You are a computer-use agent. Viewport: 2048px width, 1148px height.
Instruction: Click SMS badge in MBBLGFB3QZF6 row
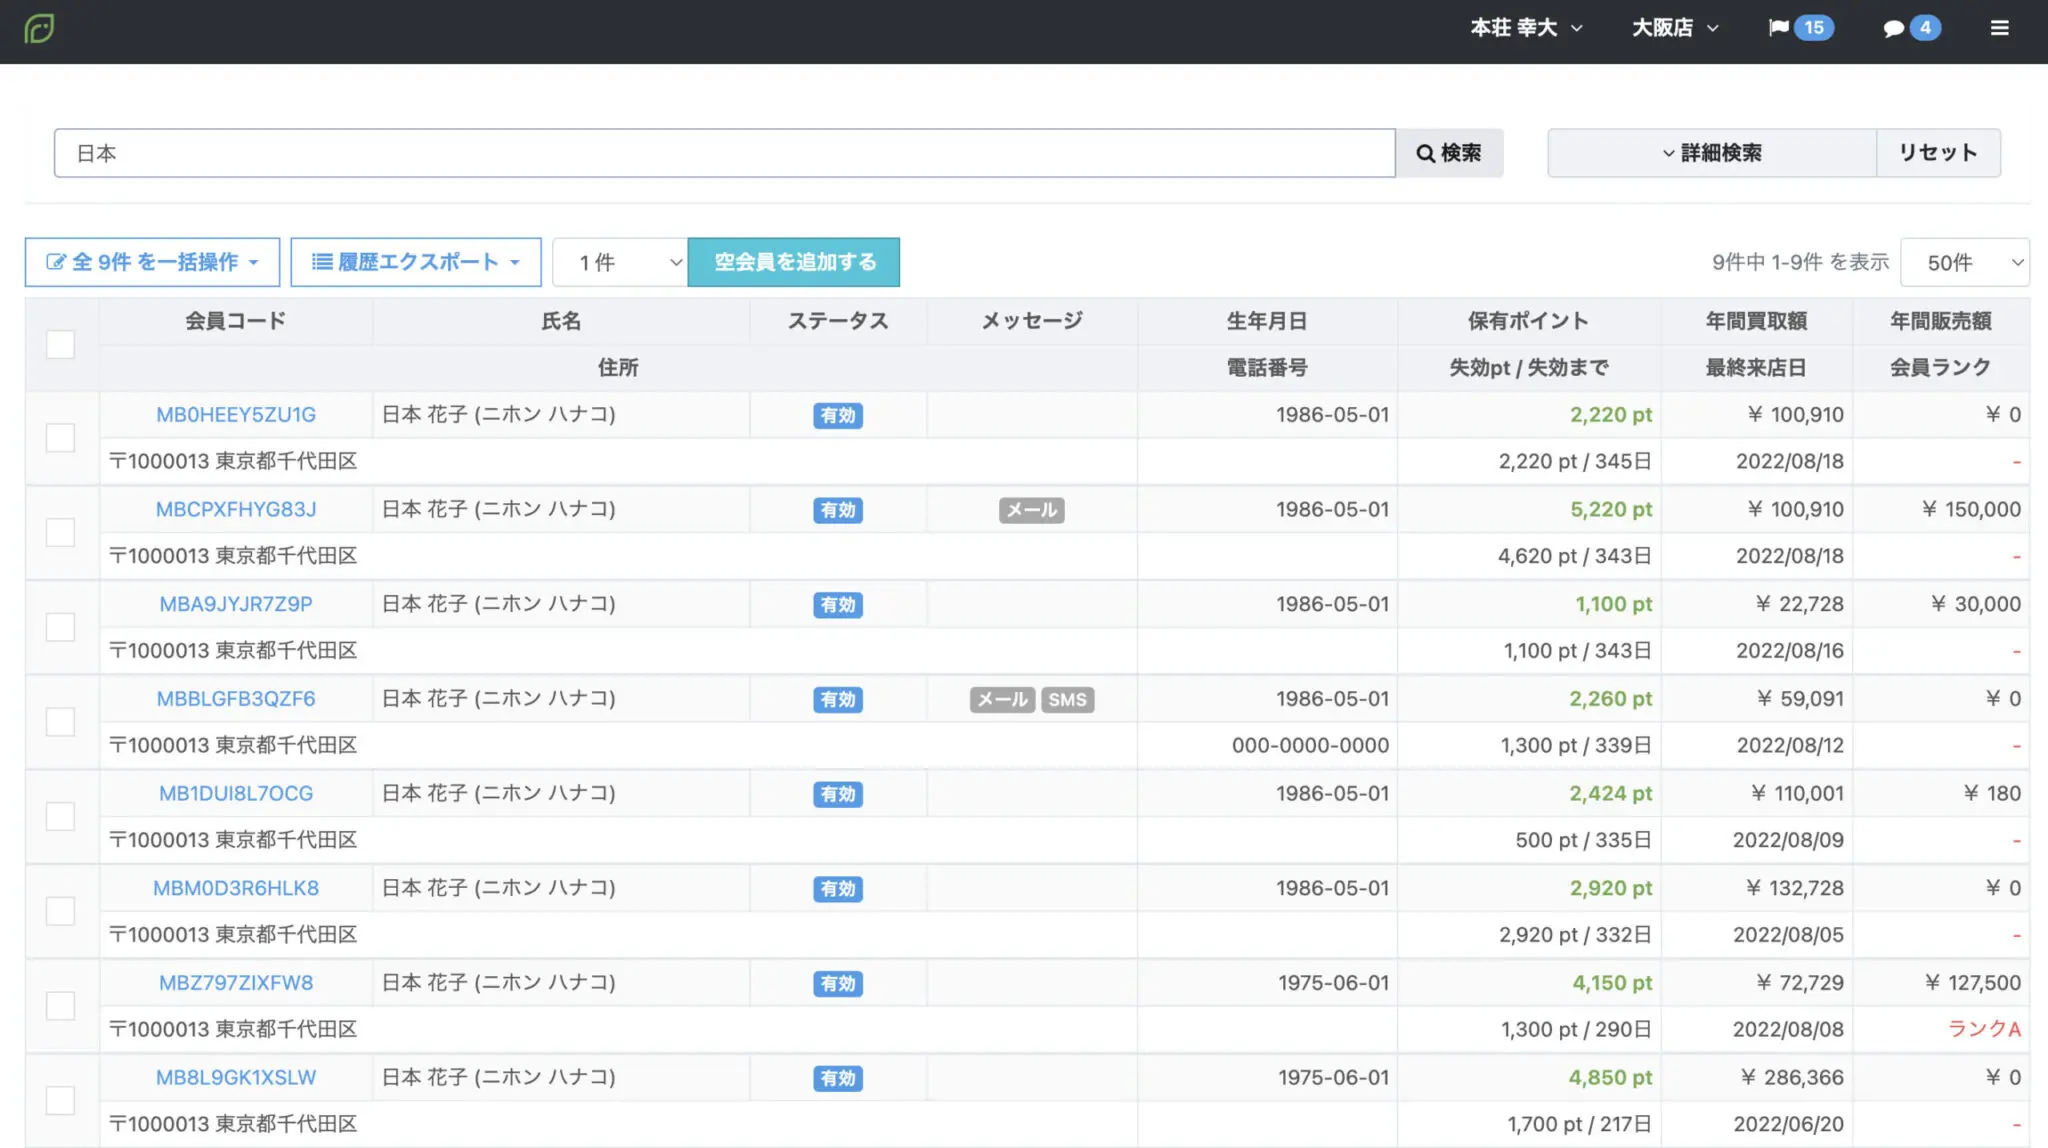[x=1067, y=699]
